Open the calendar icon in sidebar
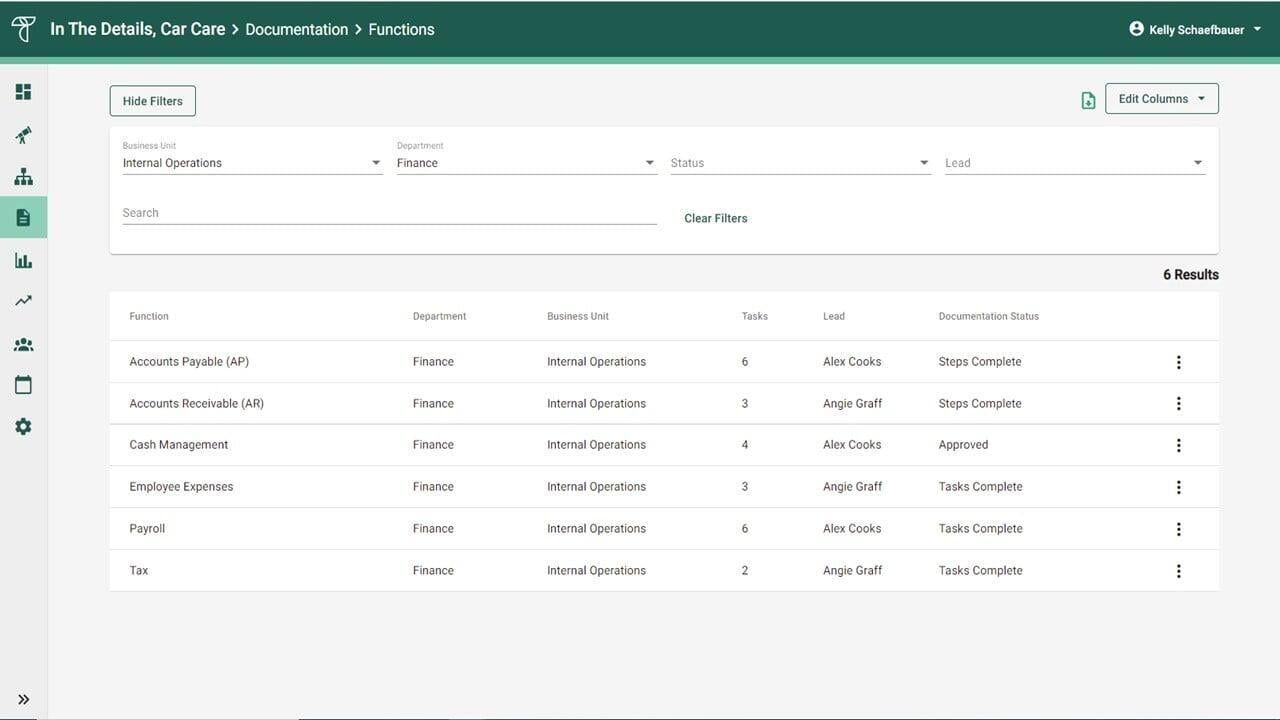Image resolution: width=1280 pixels, height=720 pixels. (23, 385)
